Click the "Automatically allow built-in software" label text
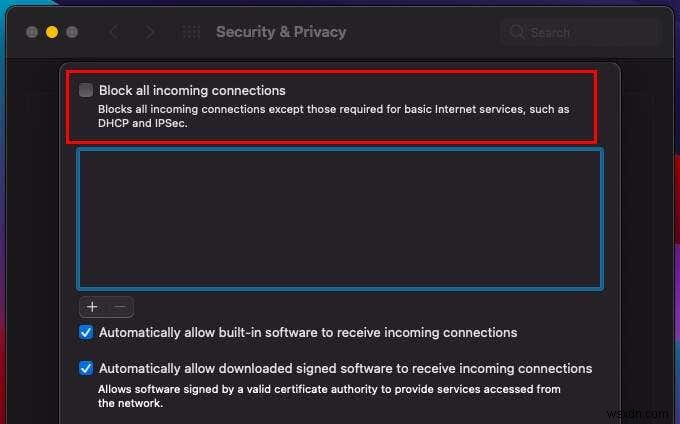Viewport: 680px width, 424px height. pos(308,332)
